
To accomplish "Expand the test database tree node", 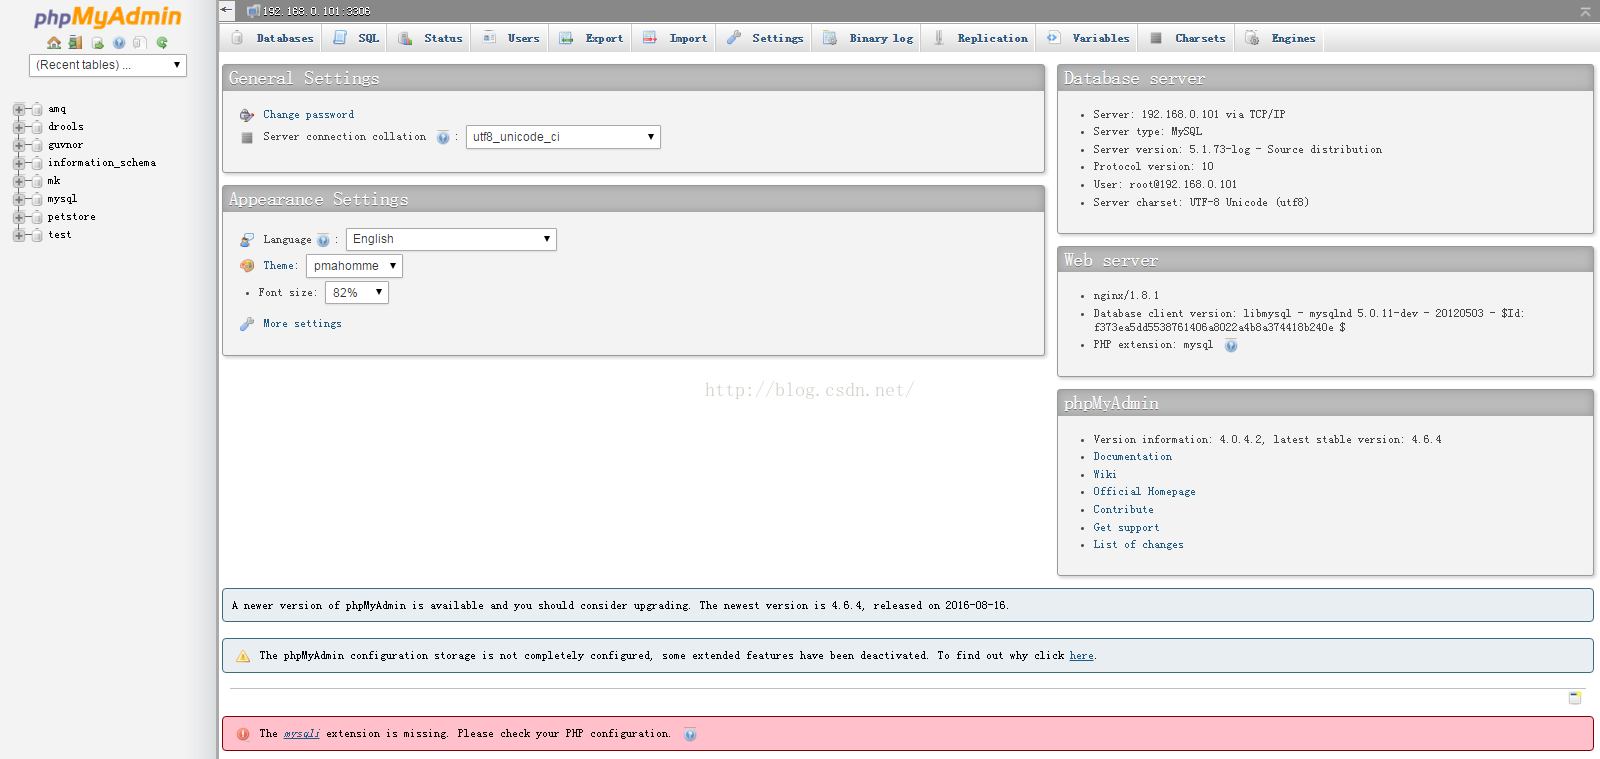I will [x=18, y=235].
